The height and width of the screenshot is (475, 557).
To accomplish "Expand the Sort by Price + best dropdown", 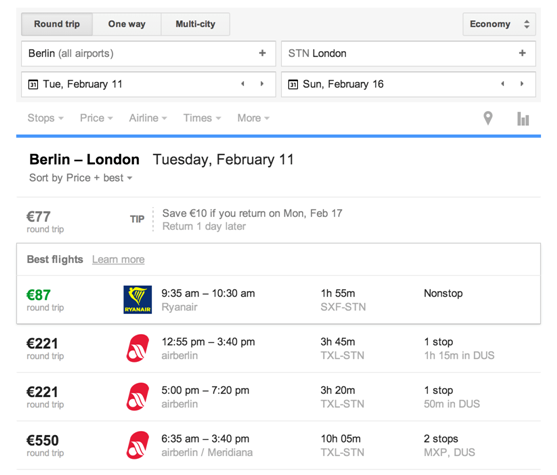I will [x=81, y=178].
